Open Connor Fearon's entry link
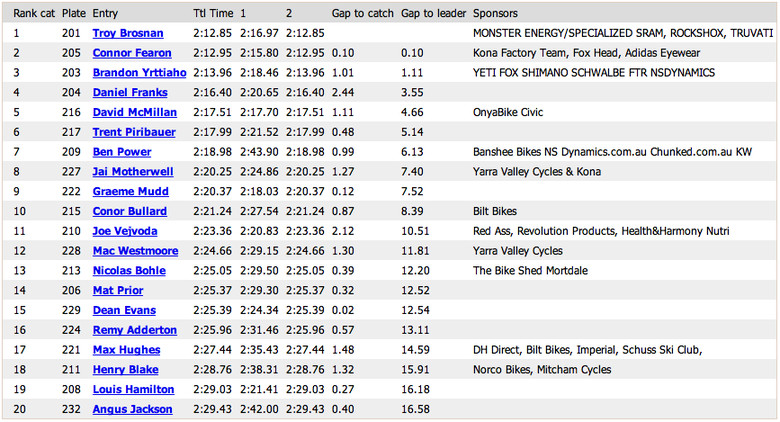The width and height of the screenshot is (780, 422). [x=132, y=53]
